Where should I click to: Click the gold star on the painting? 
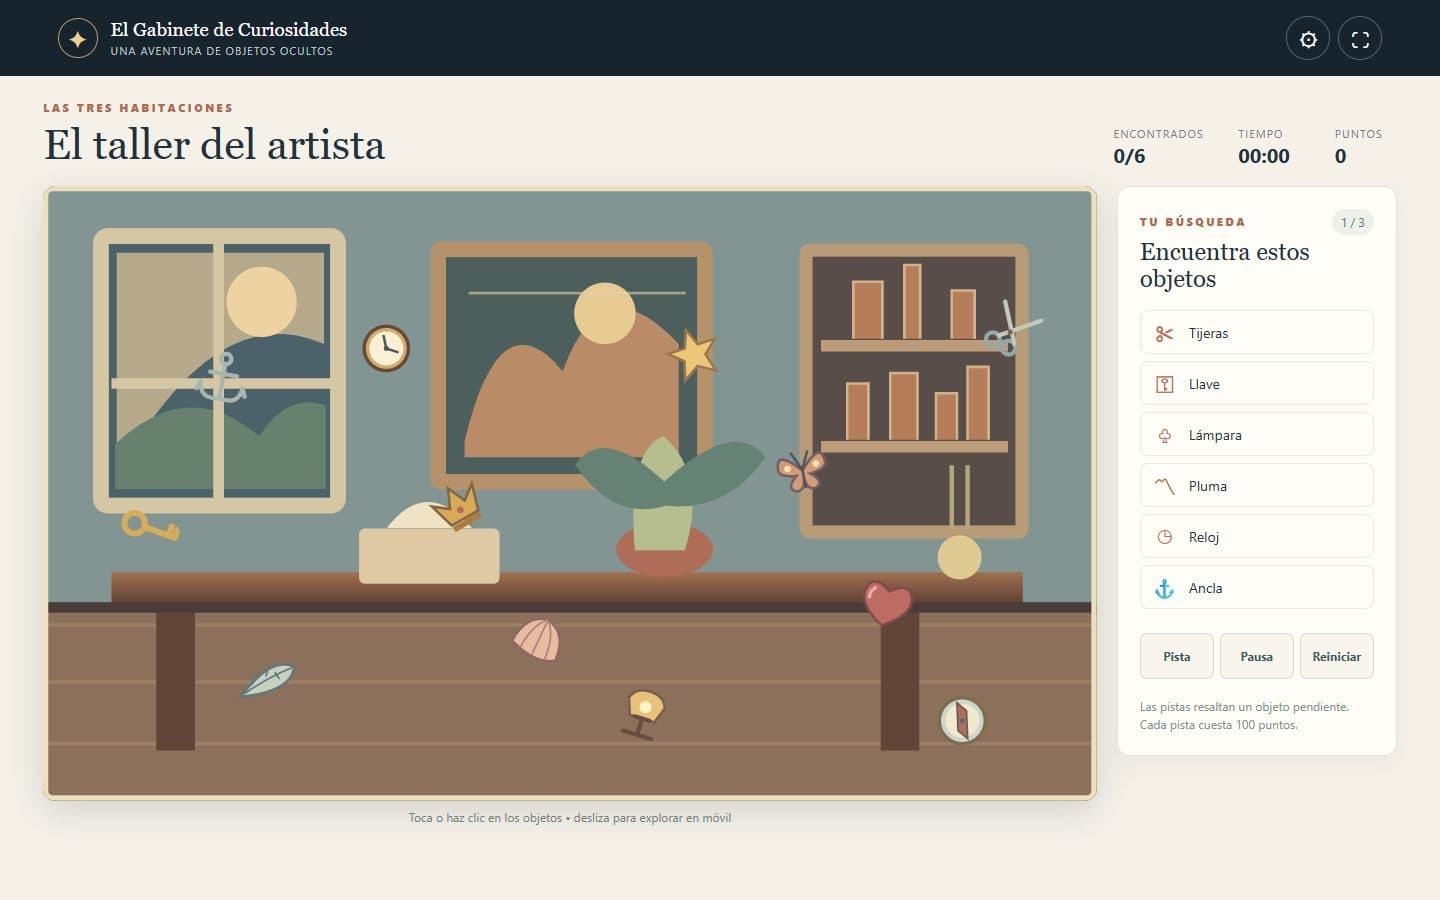[x=693, y=354]
